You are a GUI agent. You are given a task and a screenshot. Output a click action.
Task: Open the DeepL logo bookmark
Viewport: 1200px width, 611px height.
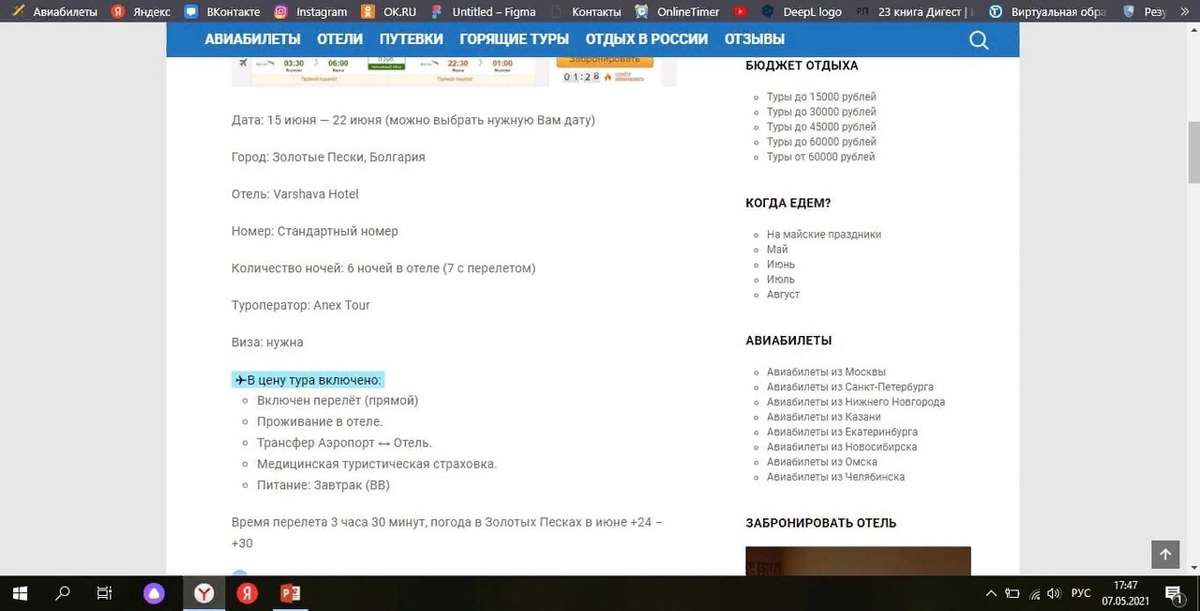pyautogui.click(x=801, y=12)
